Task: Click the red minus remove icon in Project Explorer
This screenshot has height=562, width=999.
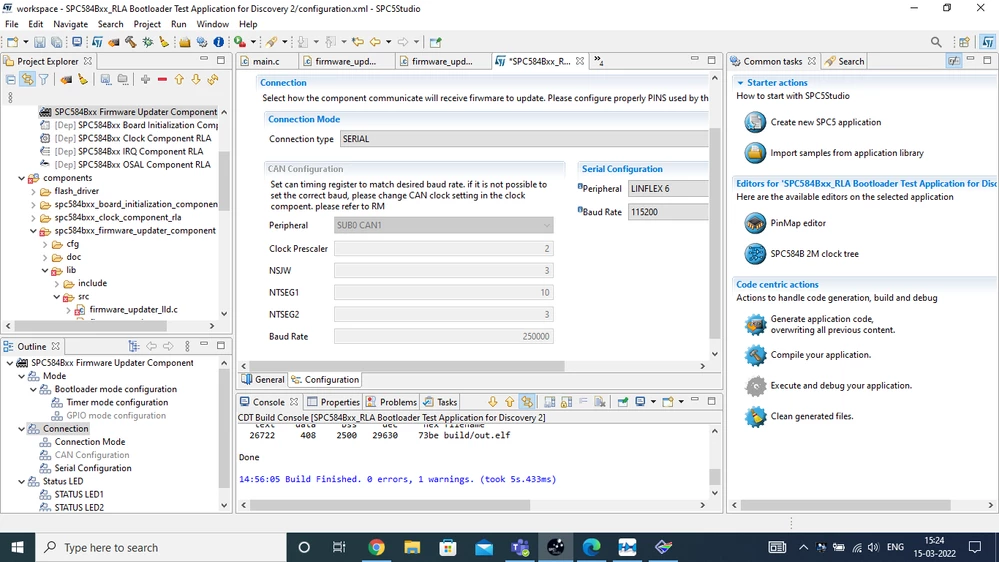Action: click(162, 80)
